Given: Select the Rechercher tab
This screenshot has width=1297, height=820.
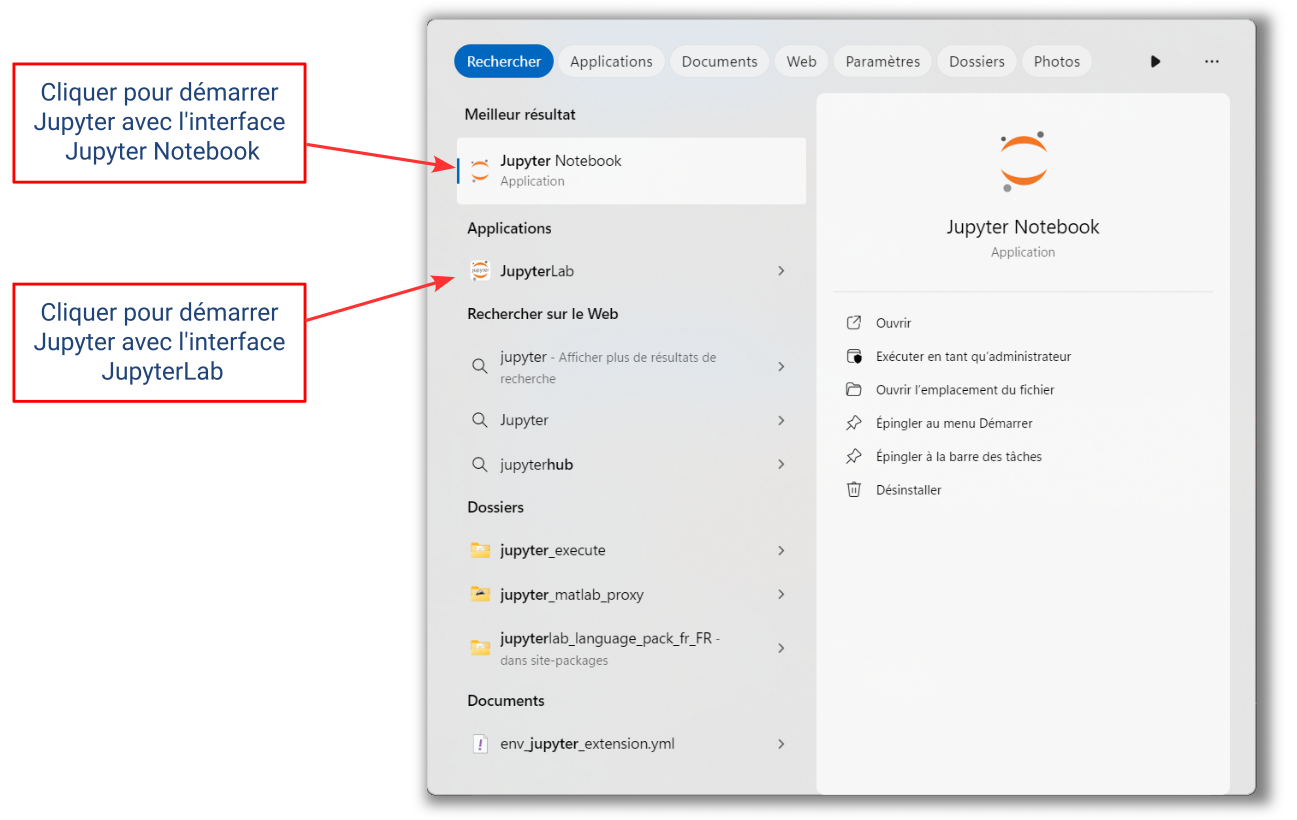Looking at the screenshot, I should tap(504, 61).
